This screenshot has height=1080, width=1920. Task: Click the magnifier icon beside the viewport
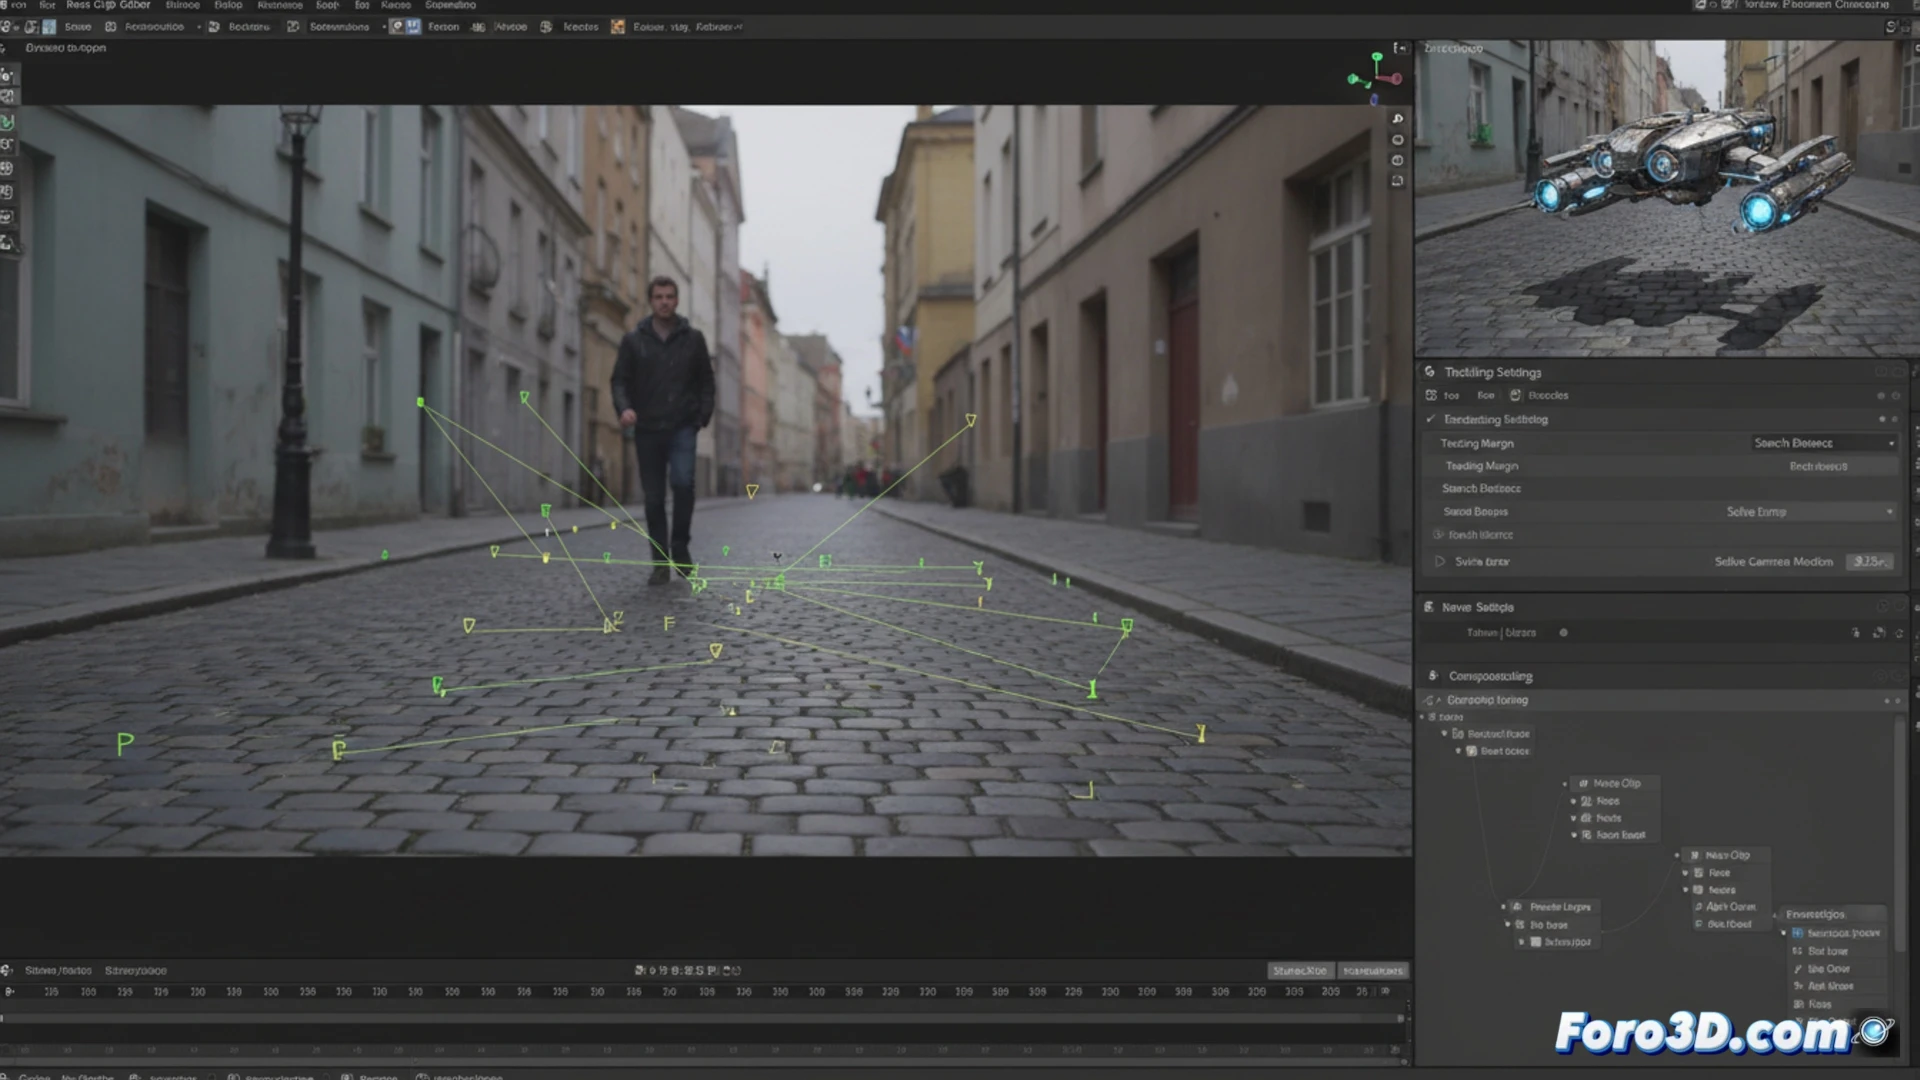1397,118
